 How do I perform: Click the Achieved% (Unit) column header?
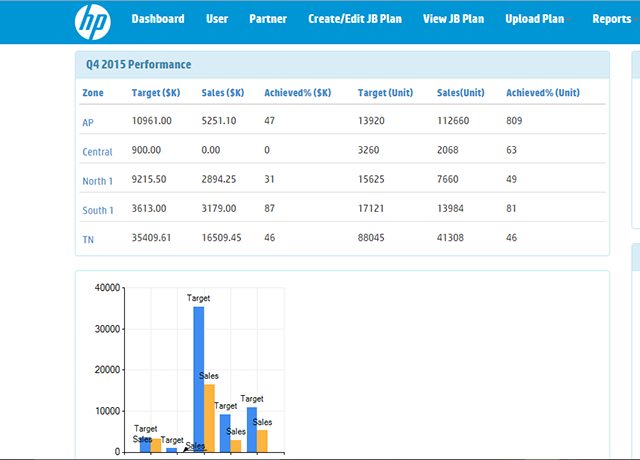tap(543, 93)
